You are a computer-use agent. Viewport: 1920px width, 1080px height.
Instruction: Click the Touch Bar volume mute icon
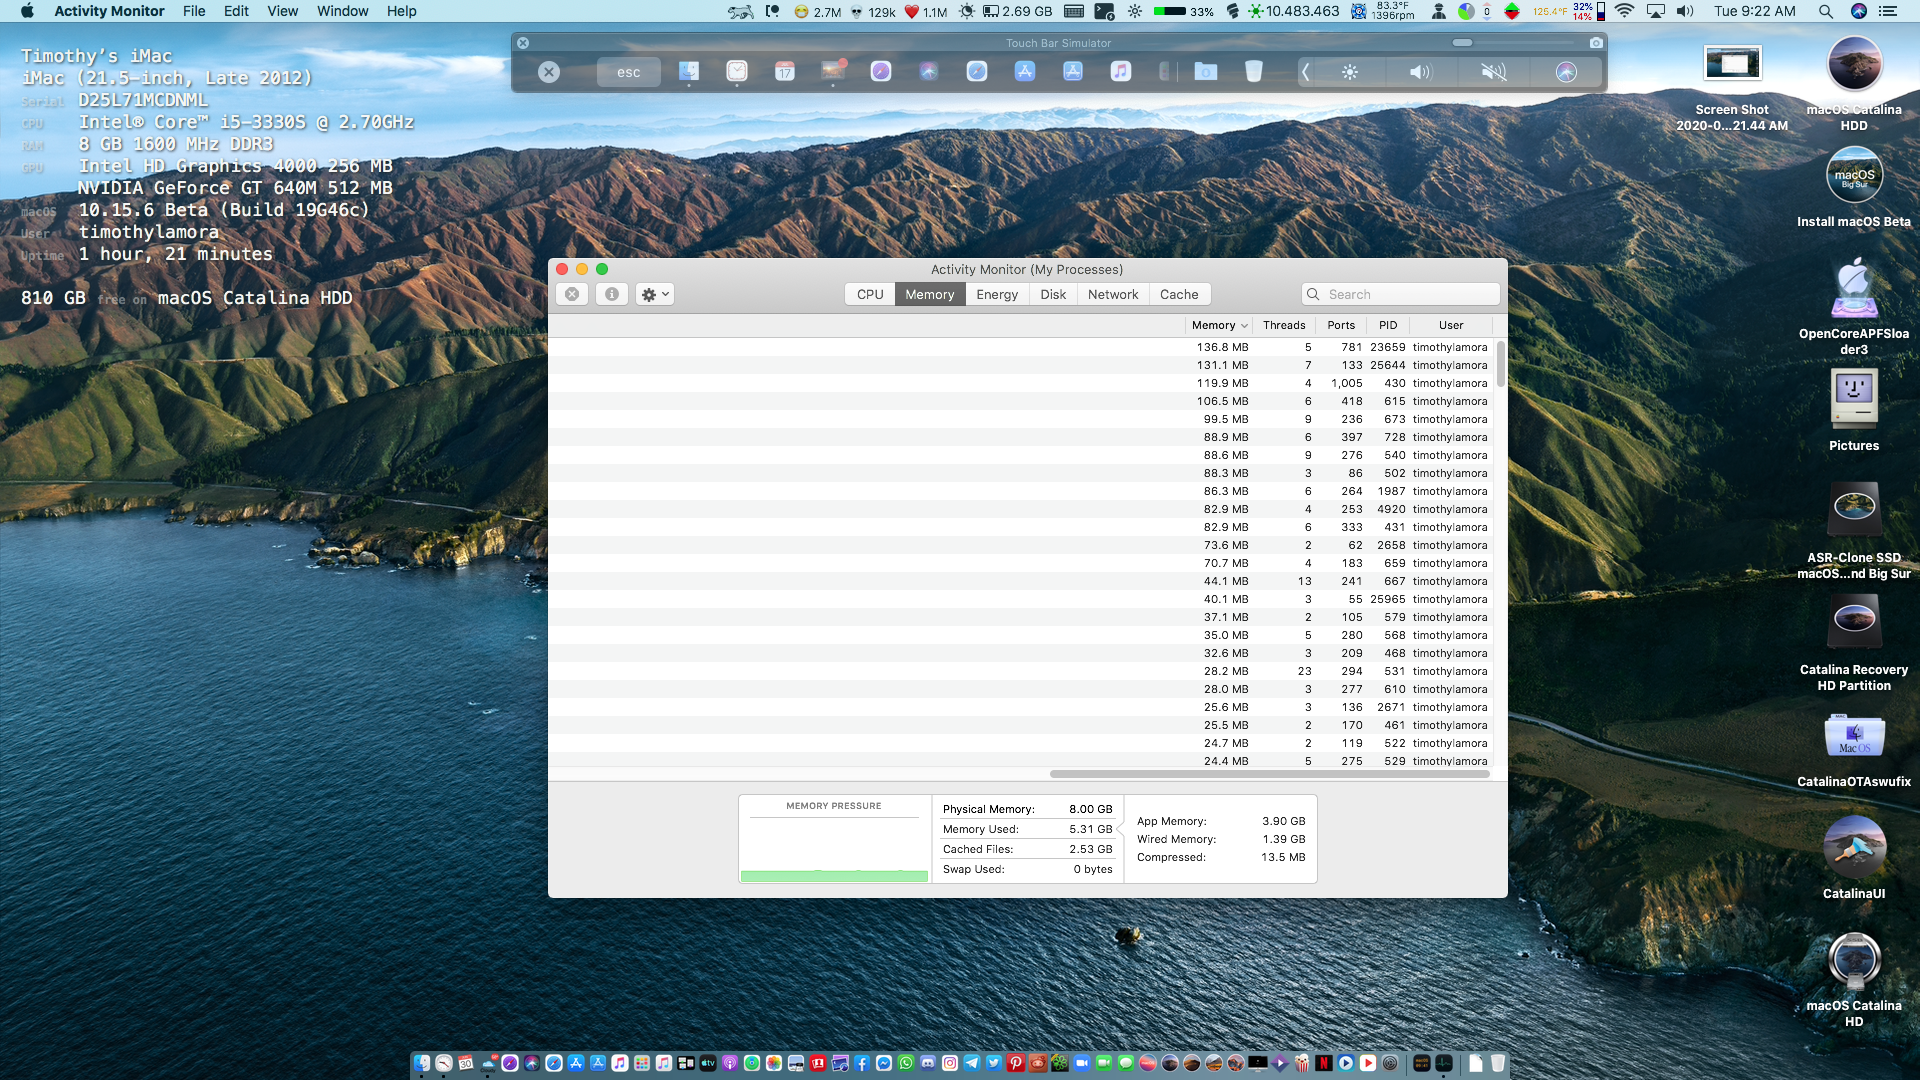point(1491,71)
